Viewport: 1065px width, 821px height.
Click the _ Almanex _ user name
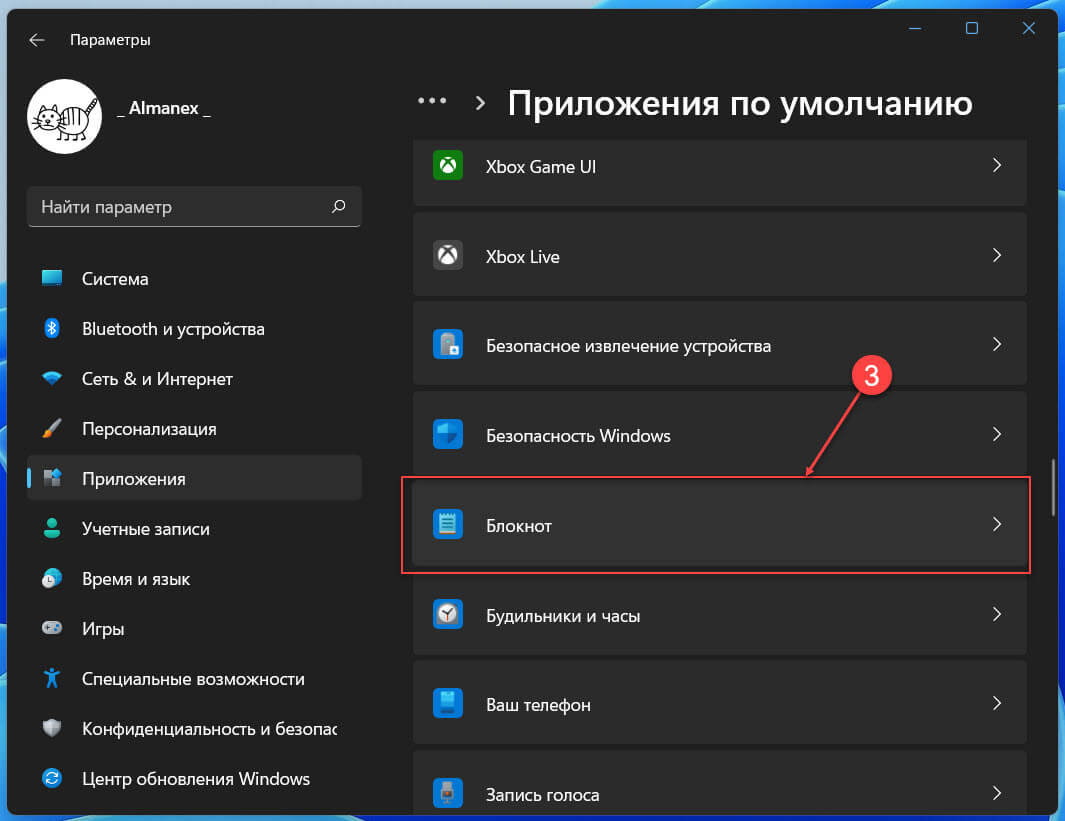tap(164, 109)
